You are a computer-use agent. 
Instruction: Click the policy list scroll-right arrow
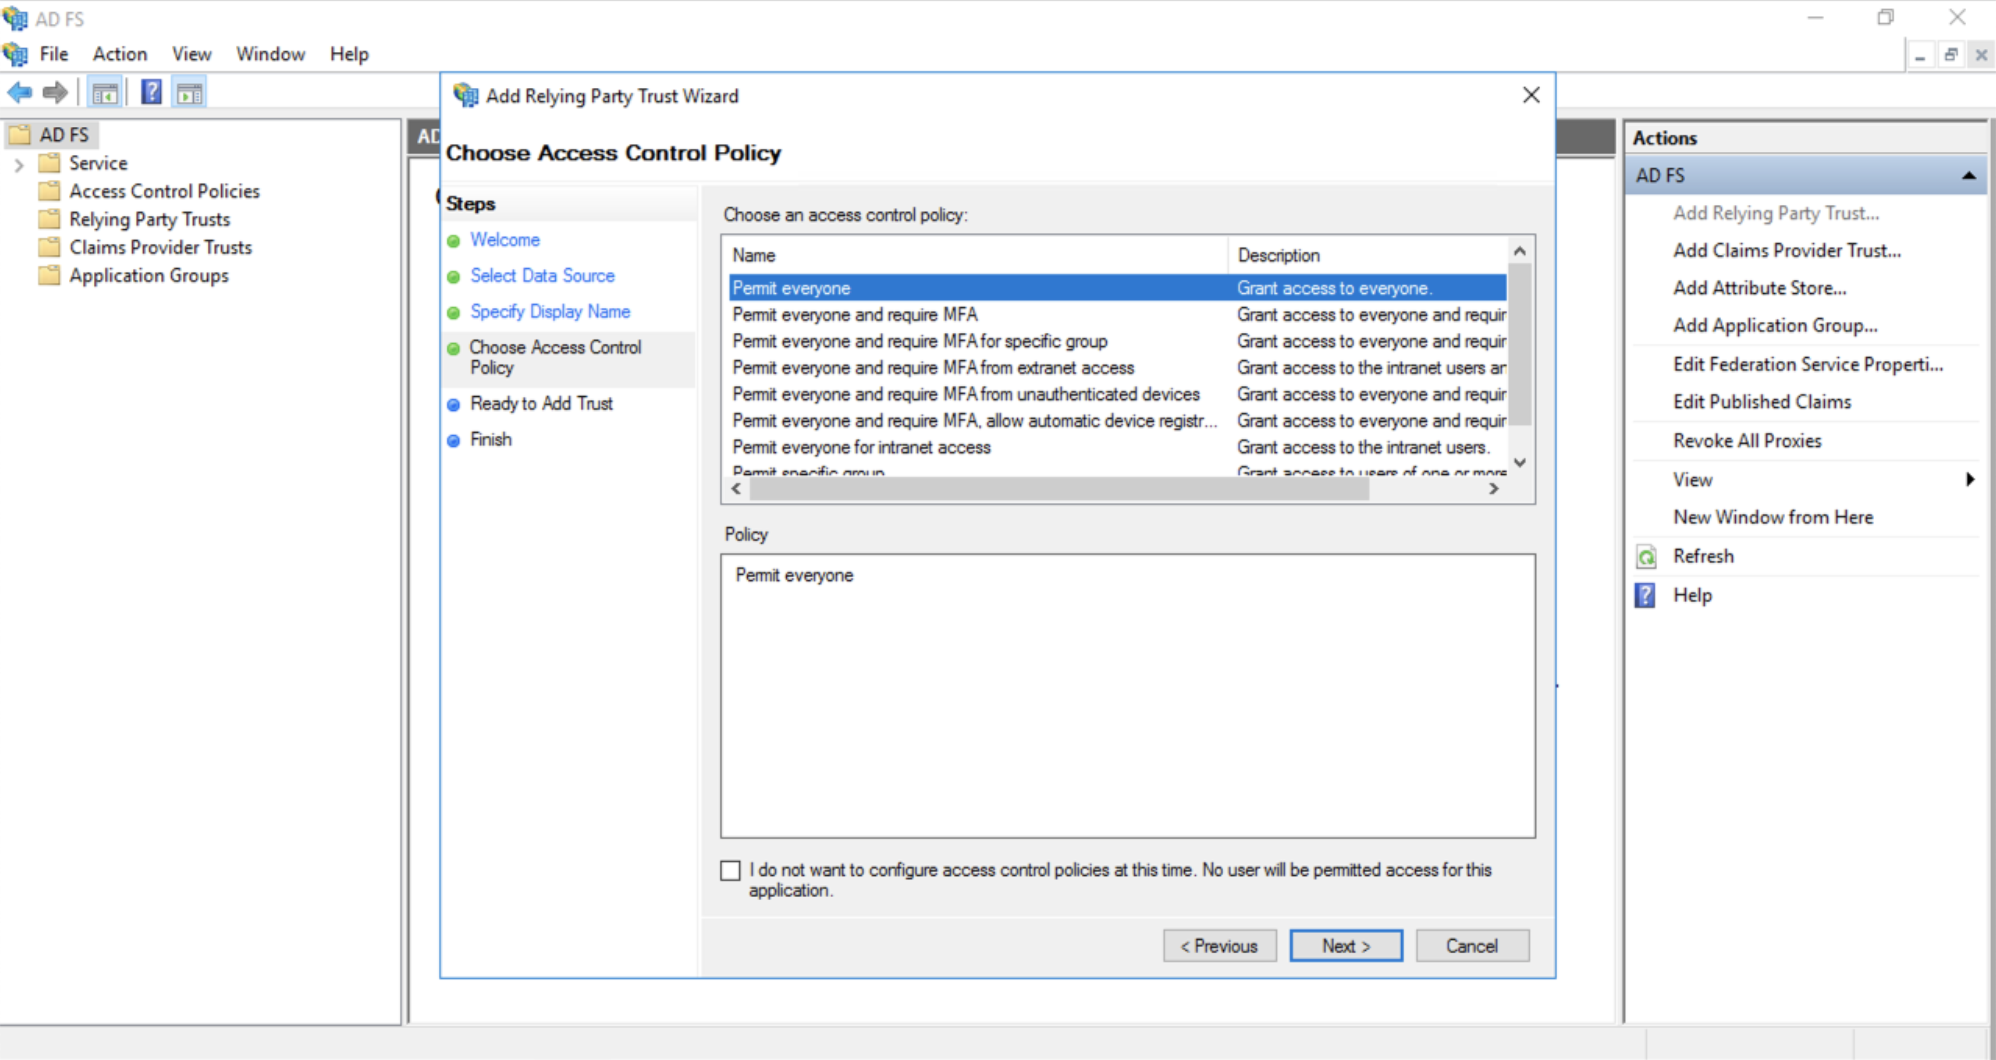(1494, 489)
